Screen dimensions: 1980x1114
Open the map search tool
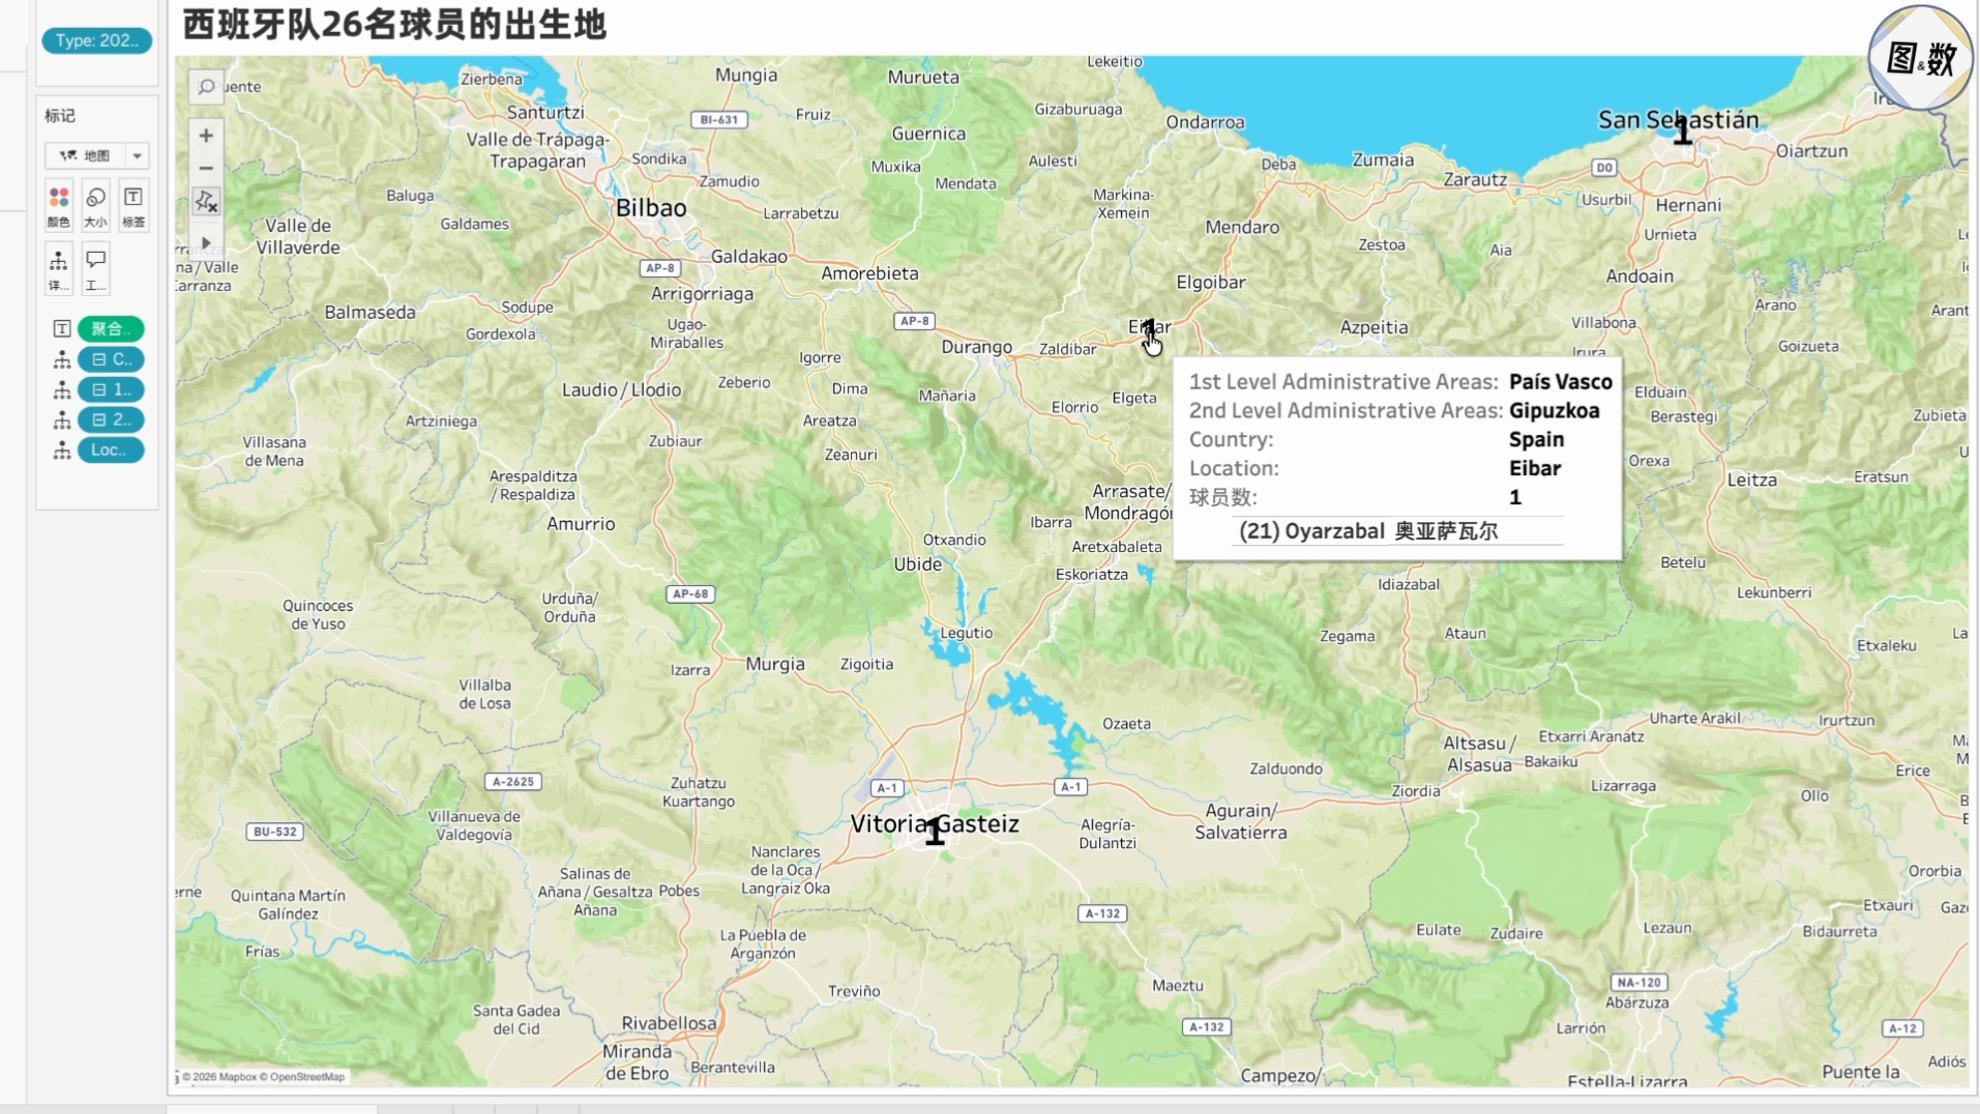206,87
